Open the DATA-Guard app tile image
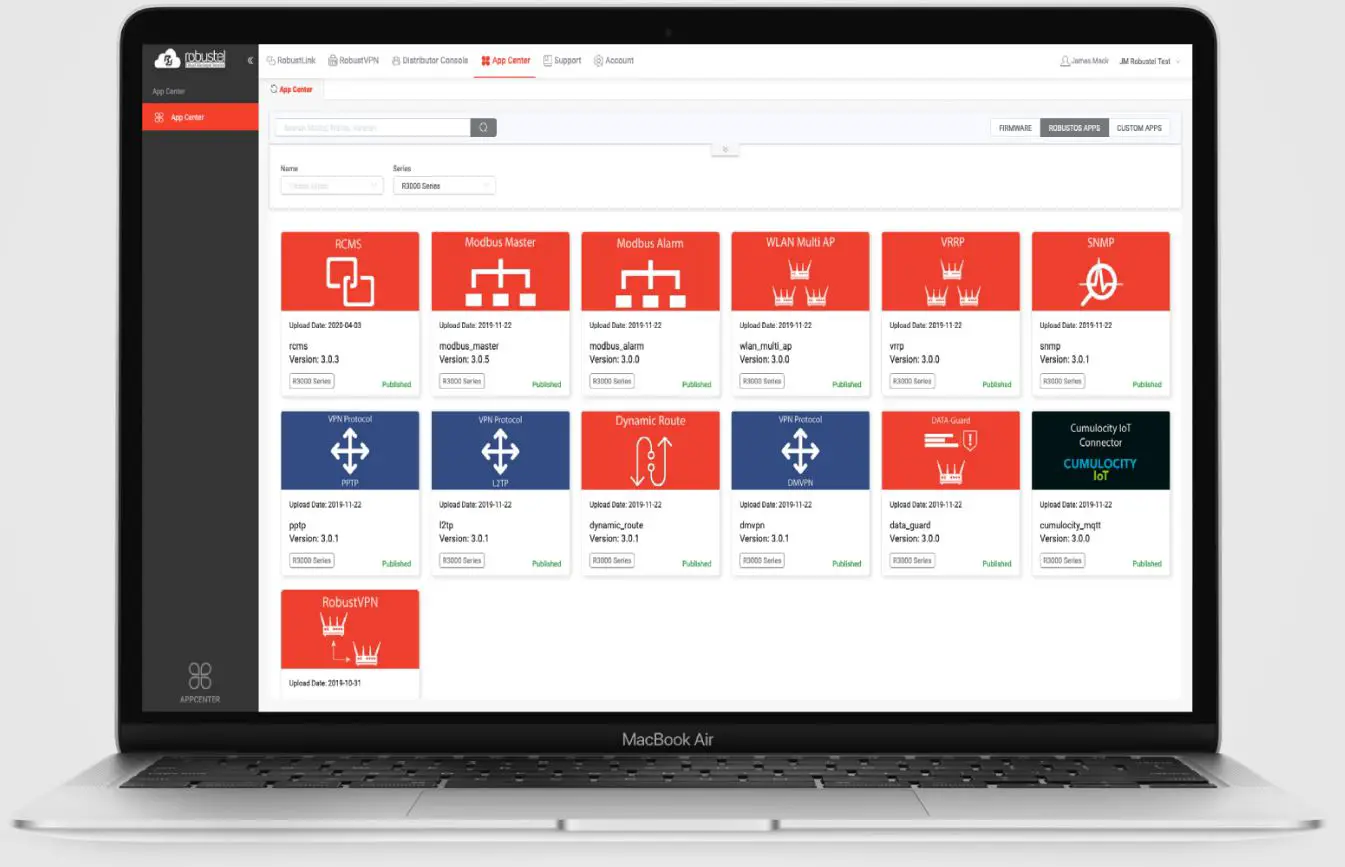 point(950,450)
